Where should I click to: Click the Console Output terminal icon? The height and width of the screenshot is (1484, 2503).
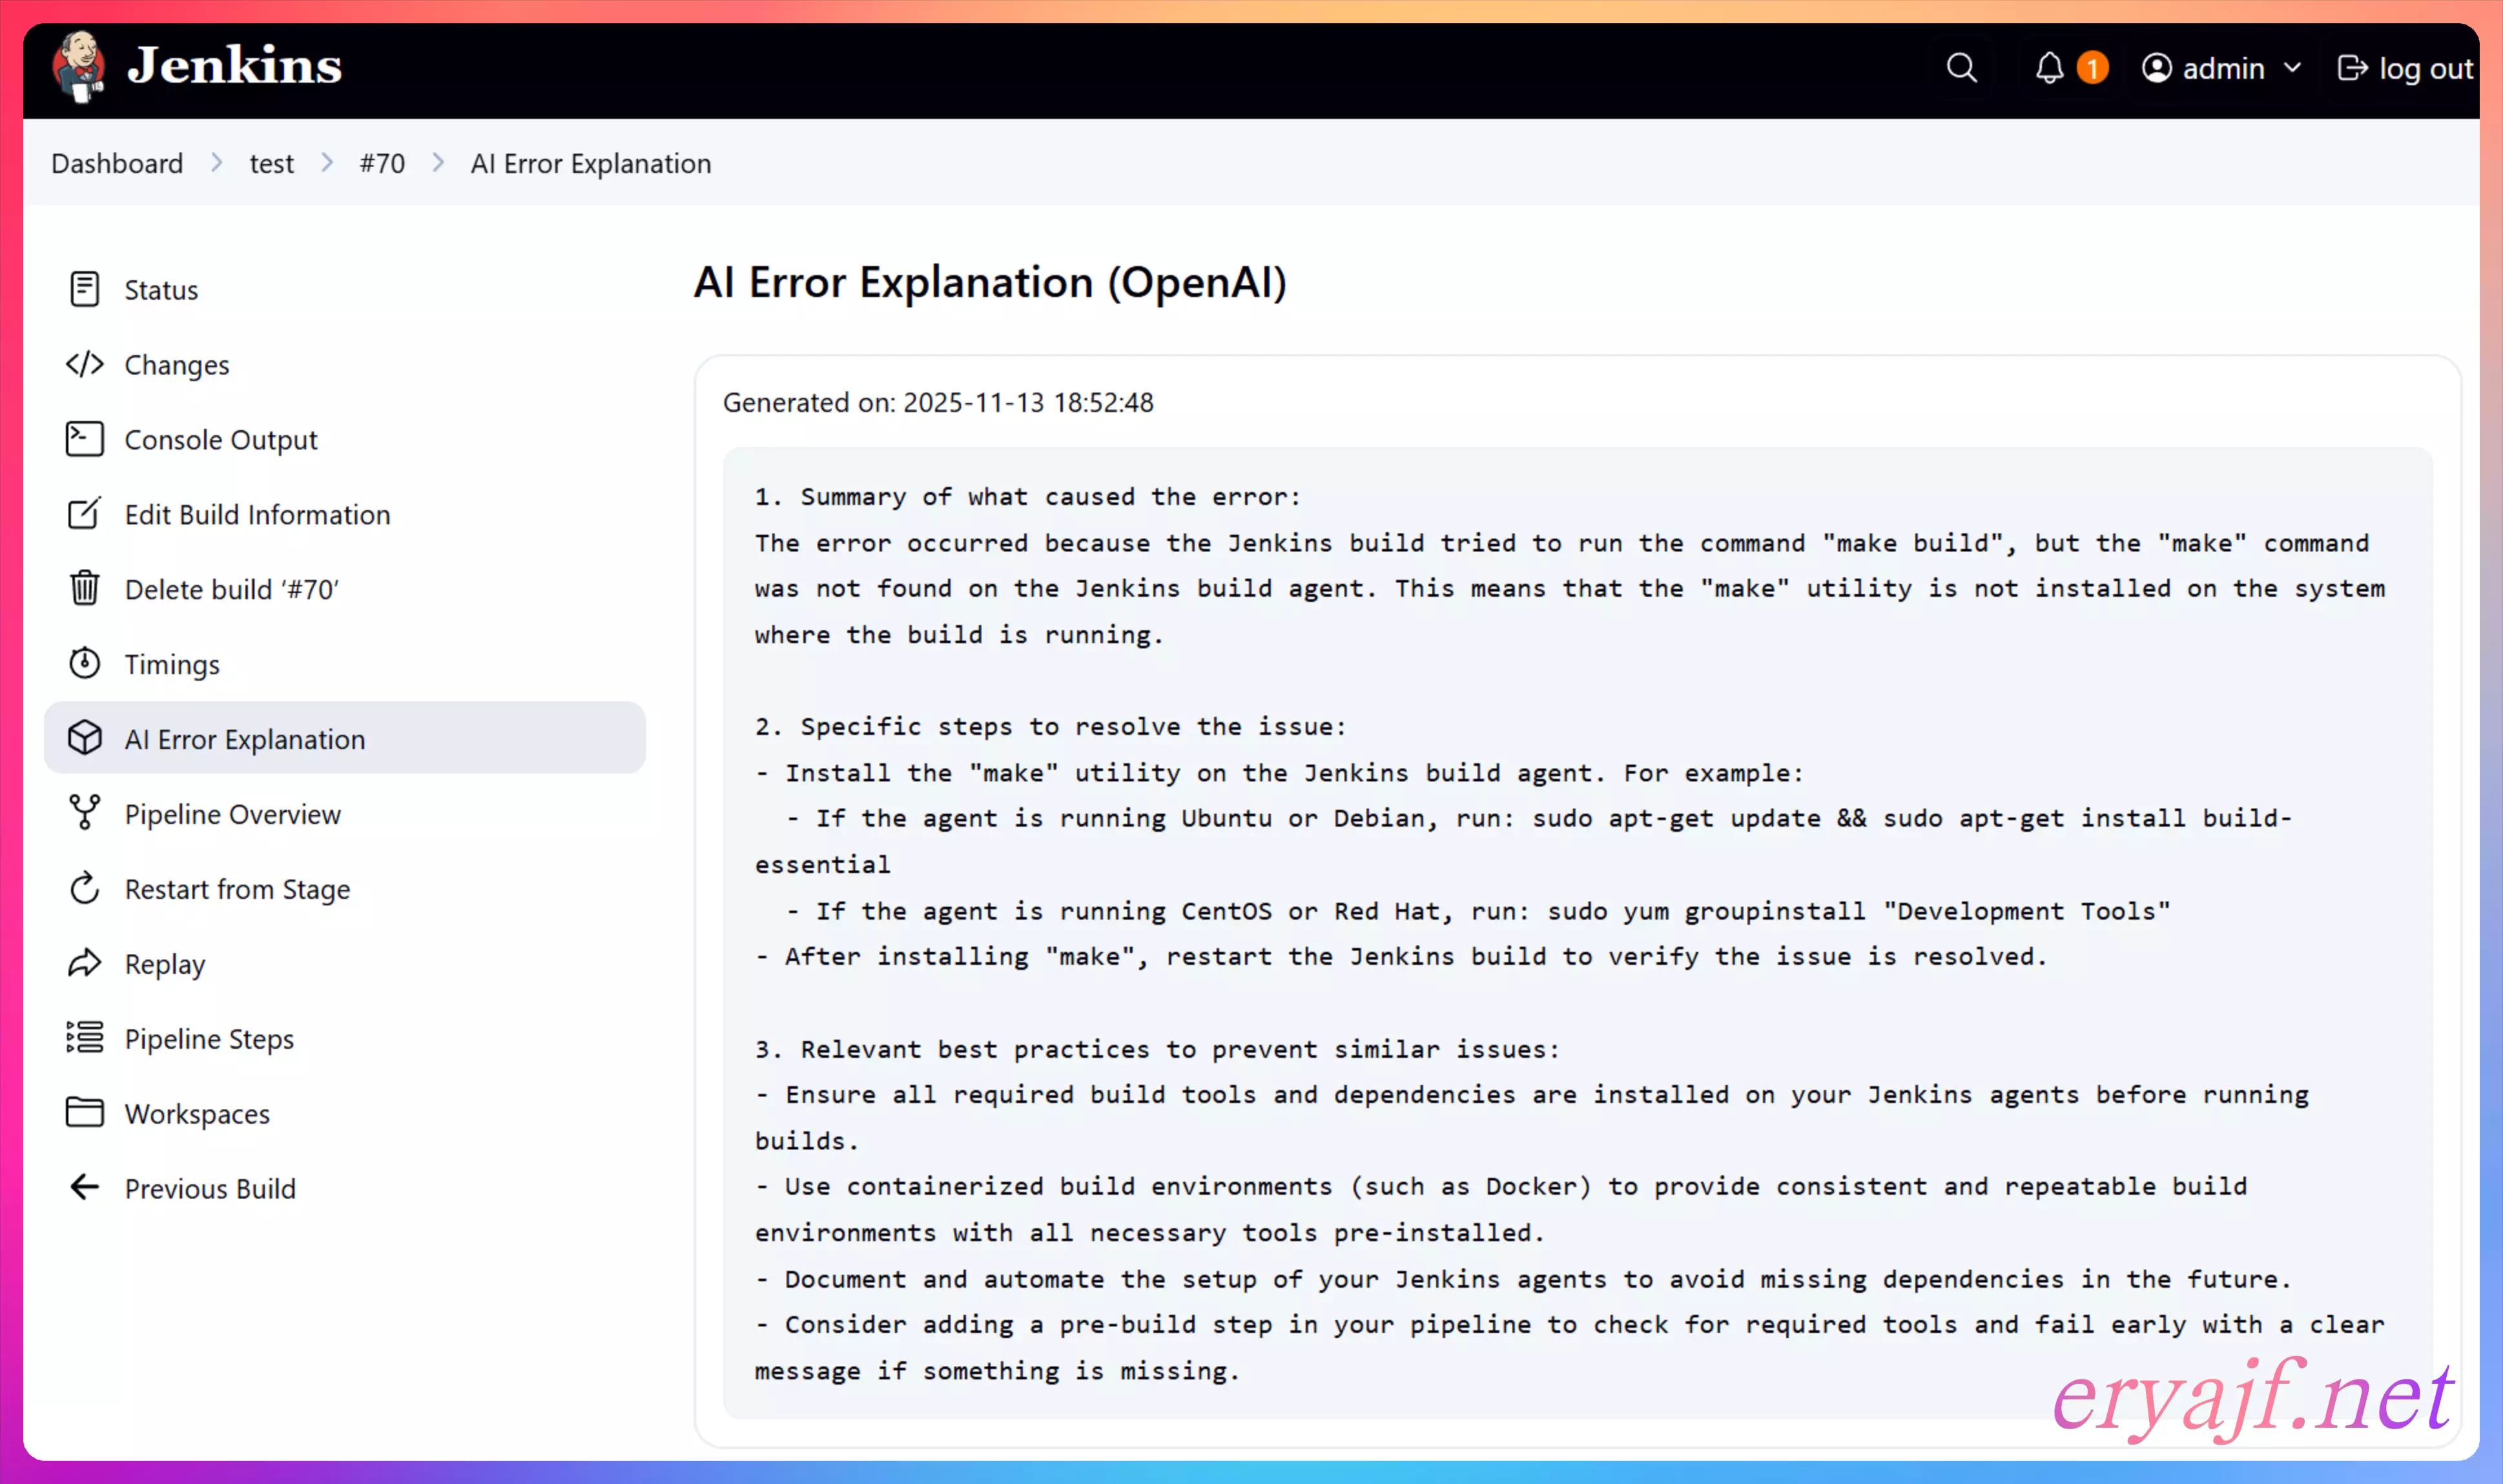click(85, 439)
